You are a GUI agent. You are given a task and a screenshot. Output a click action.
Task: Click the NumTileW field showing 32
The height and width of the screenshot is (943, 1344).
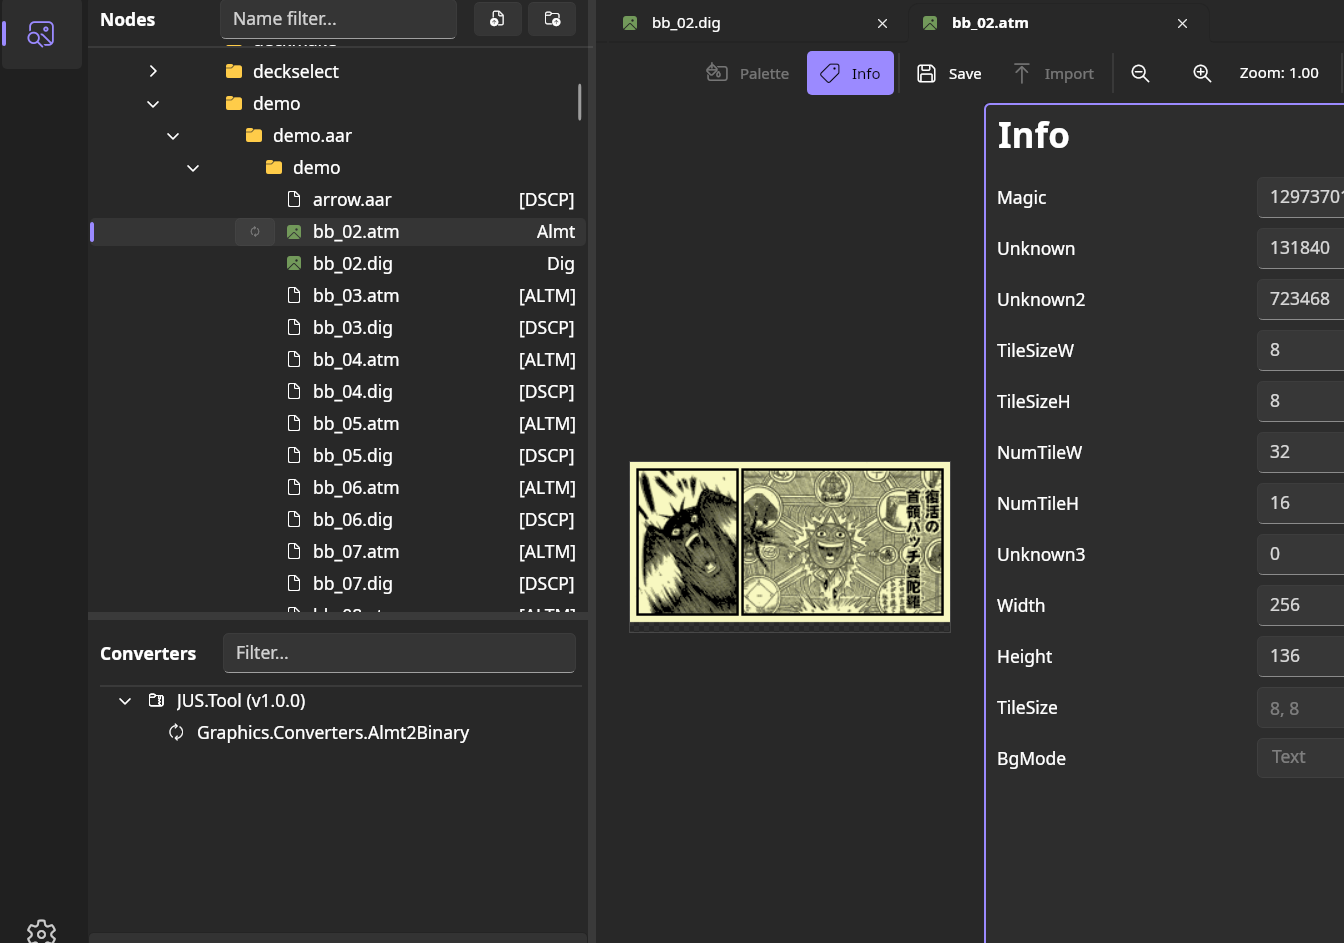pyautogui.click(x=1300, y=452)
